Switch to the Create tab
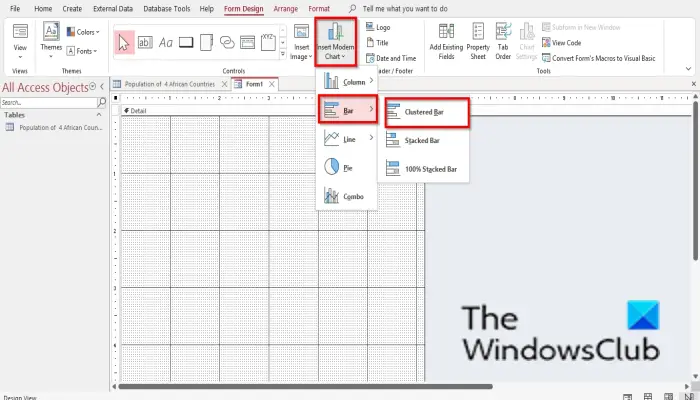The width and height of the screenshot is (700, 400). [x=72, y=8]
